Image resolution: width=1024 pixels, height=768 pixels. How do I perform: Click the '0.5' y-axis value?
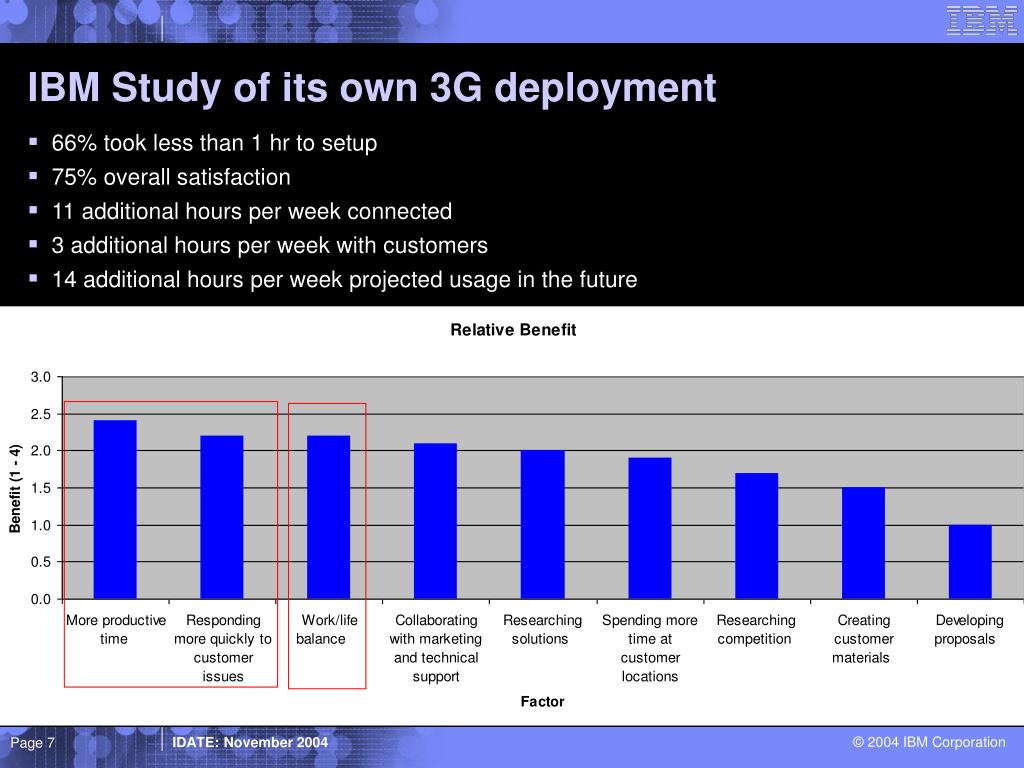click(x=40, y=562)
